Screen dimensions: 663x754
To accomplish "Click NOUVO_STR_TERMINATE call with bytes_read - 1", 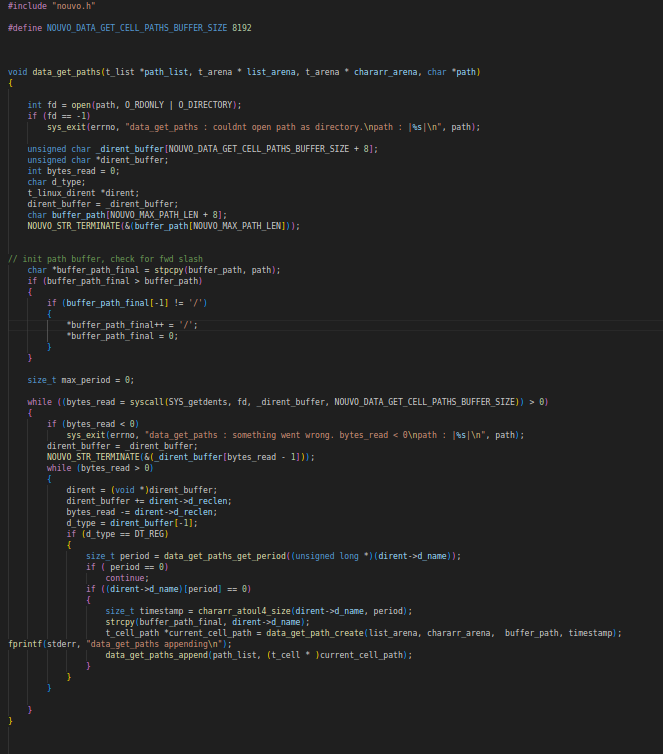I will pos(180,457).
